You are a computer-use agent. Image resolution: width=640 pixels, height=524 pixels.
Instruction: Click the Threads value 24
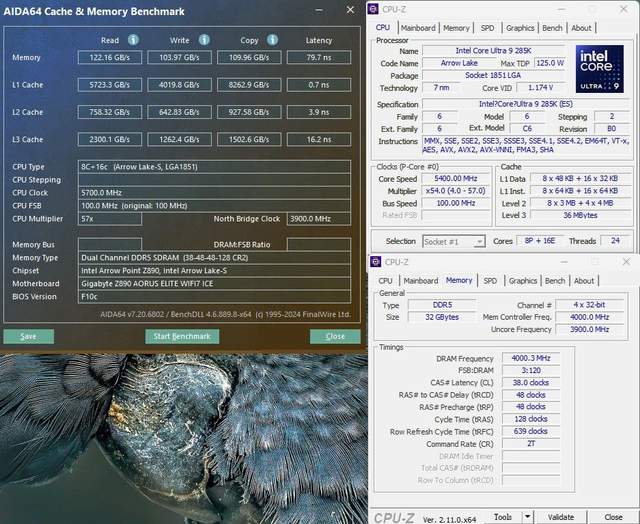tap(615, 241)
